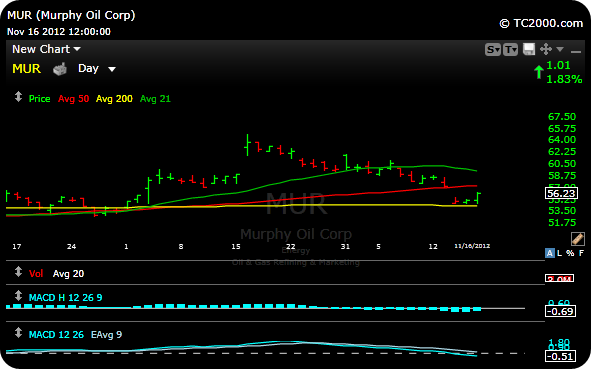Select the green Price indicator label
This screenshot has width=591, height=369.
40,99
